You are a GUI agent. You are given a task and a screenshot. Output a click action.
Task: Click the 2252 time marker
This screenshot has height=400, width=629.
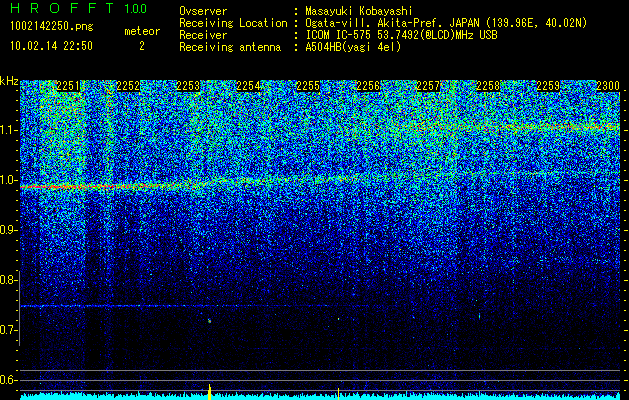coord(128,86)
